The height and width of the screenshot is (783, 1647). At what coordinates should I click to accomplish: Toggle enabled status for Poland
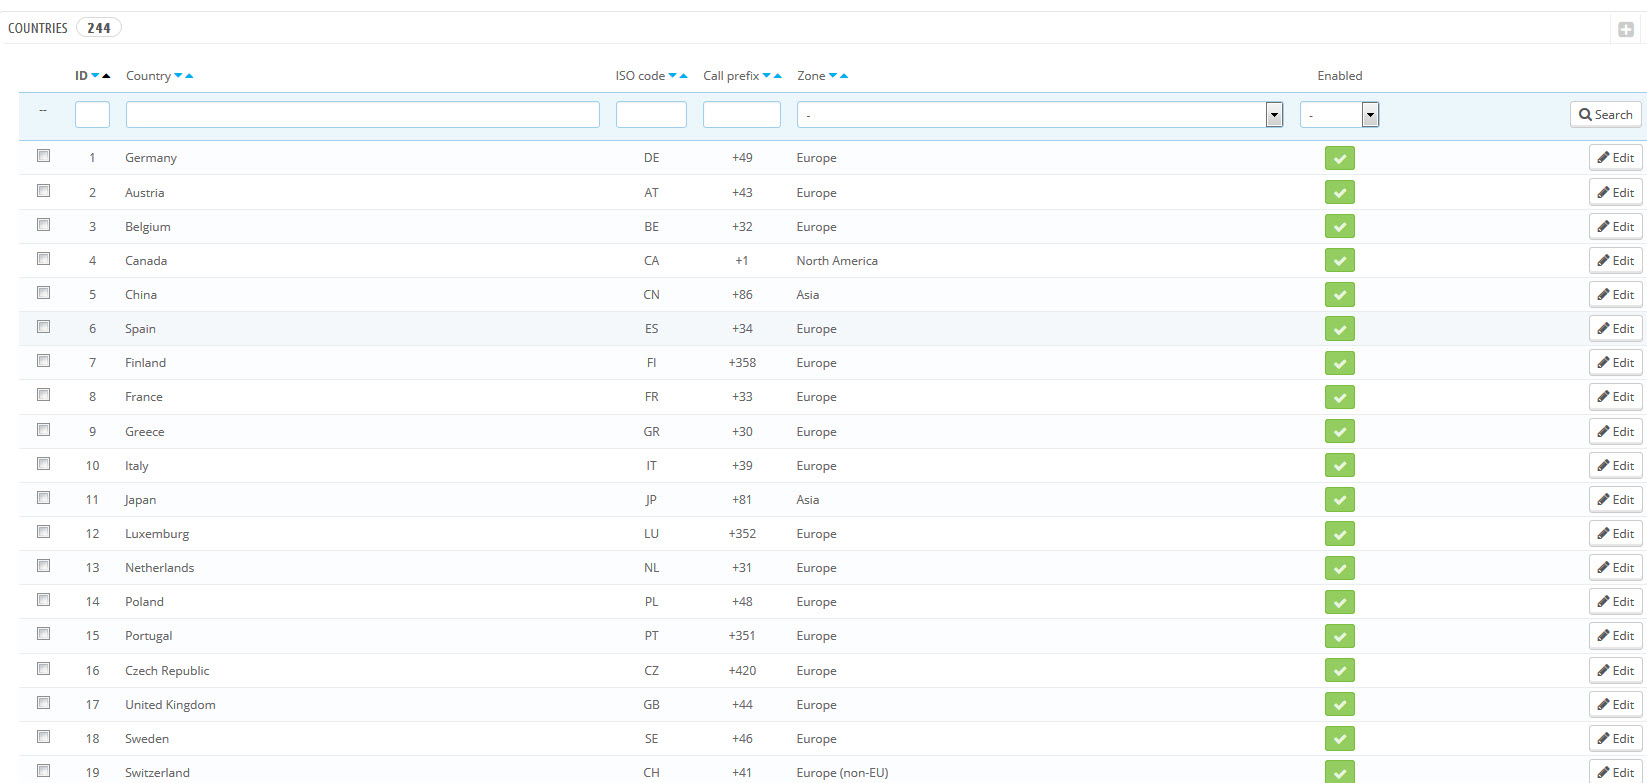tap(1340, 602)
